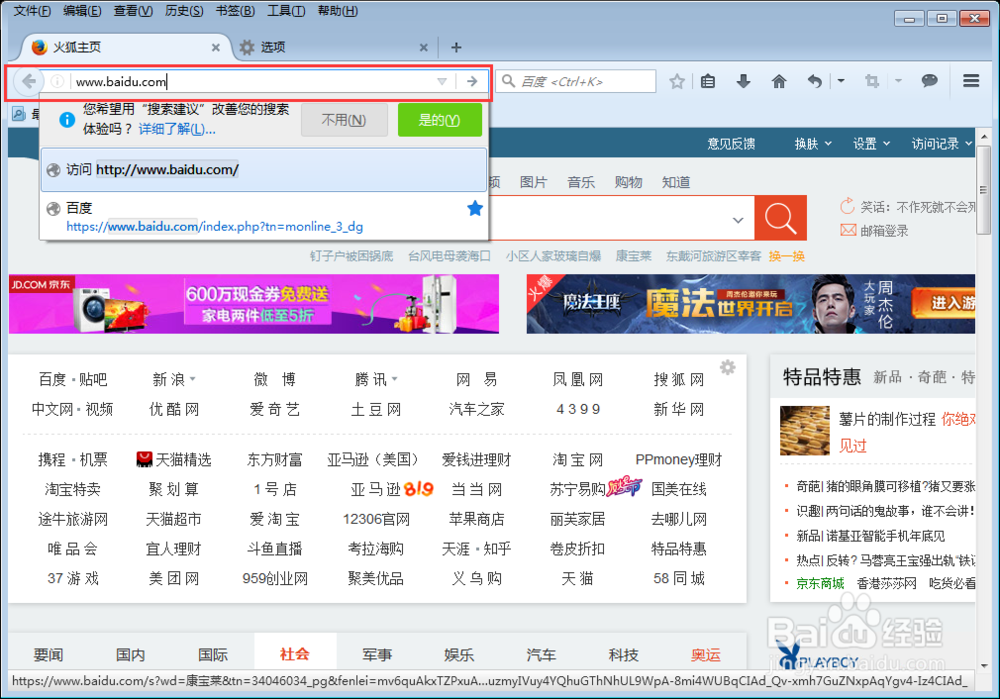
Task: Select the 社会 news tab
Action: [x=295, y=654]
